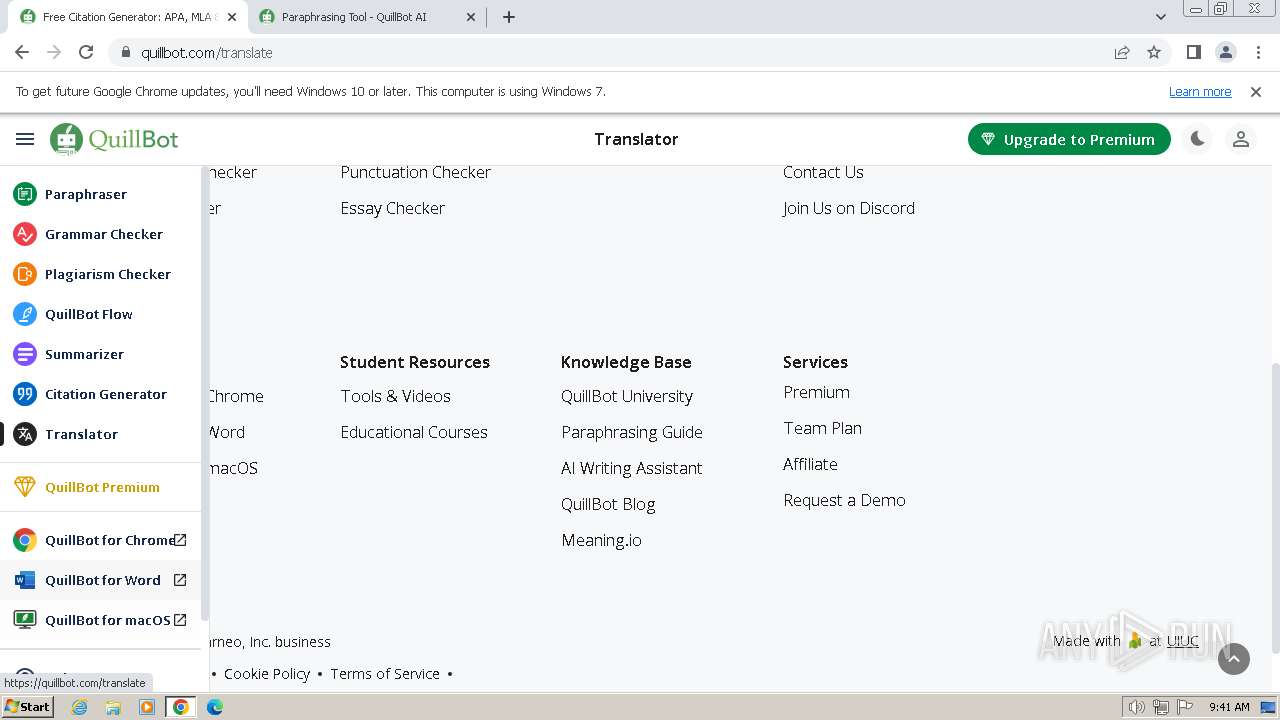Open Cookie Policy link
The height and width of the screenshot is (720, 1280).
click(x=267, y=674)
